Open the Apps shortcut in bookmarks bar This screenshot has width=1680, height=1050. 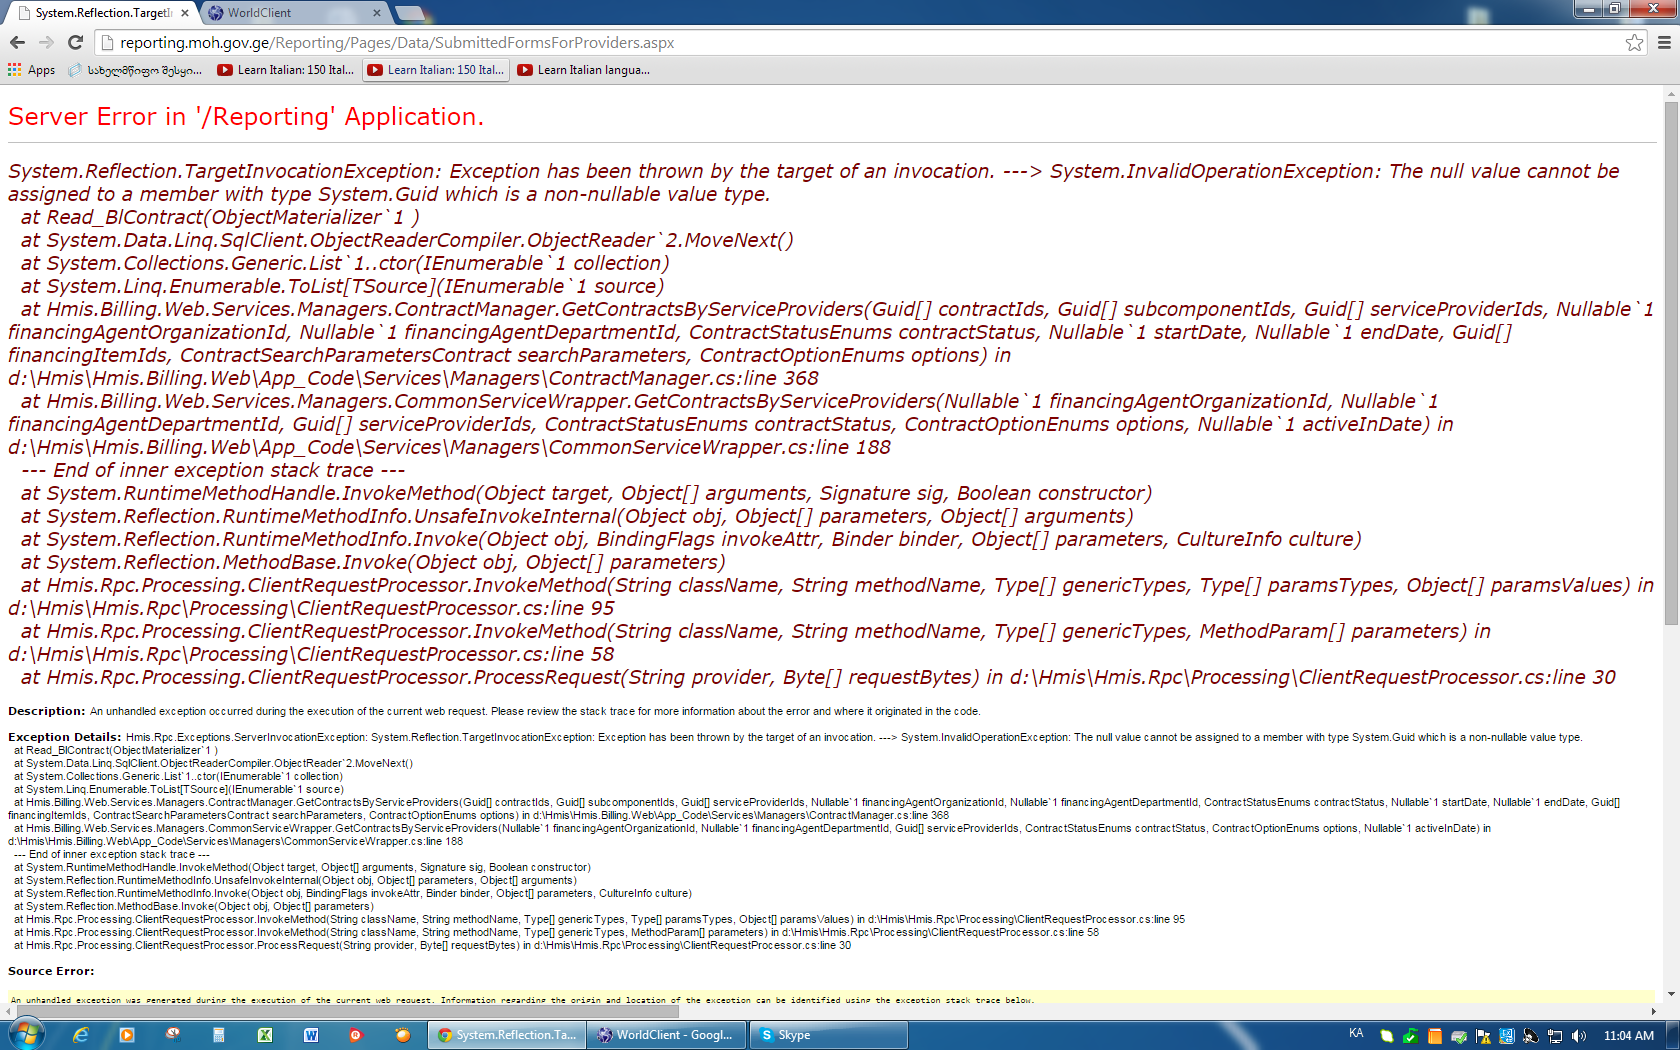click(31, 70)
